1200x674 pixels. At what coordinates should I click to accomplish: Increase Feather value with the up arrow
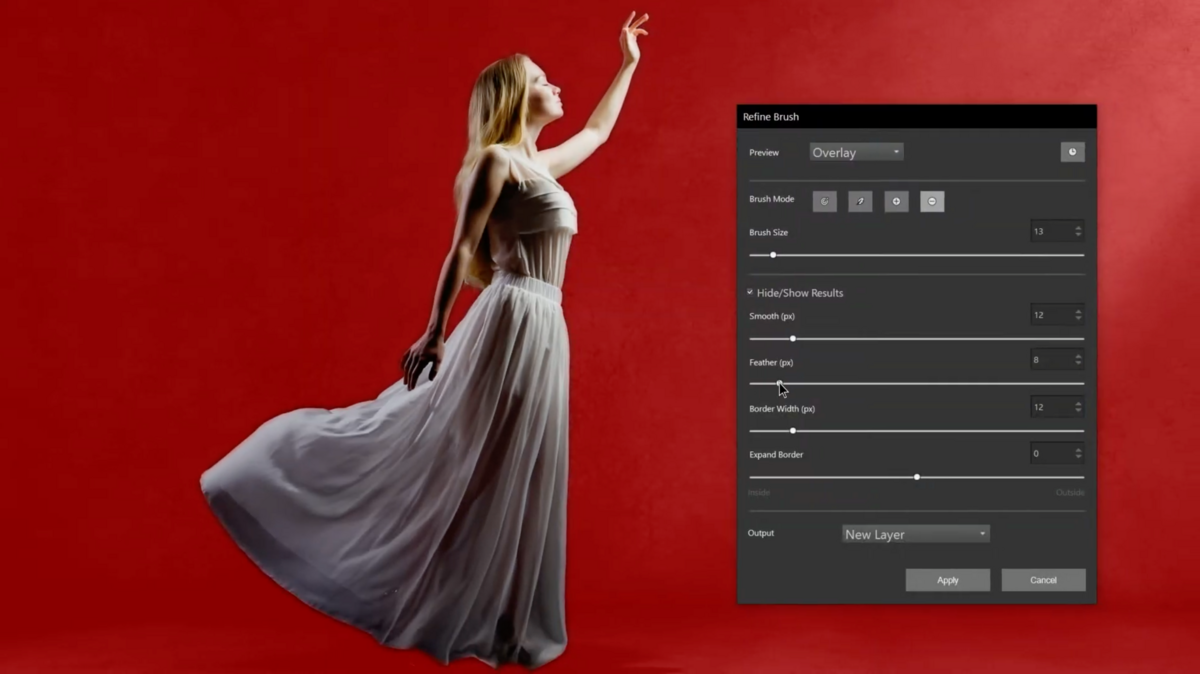(1078, 356)
